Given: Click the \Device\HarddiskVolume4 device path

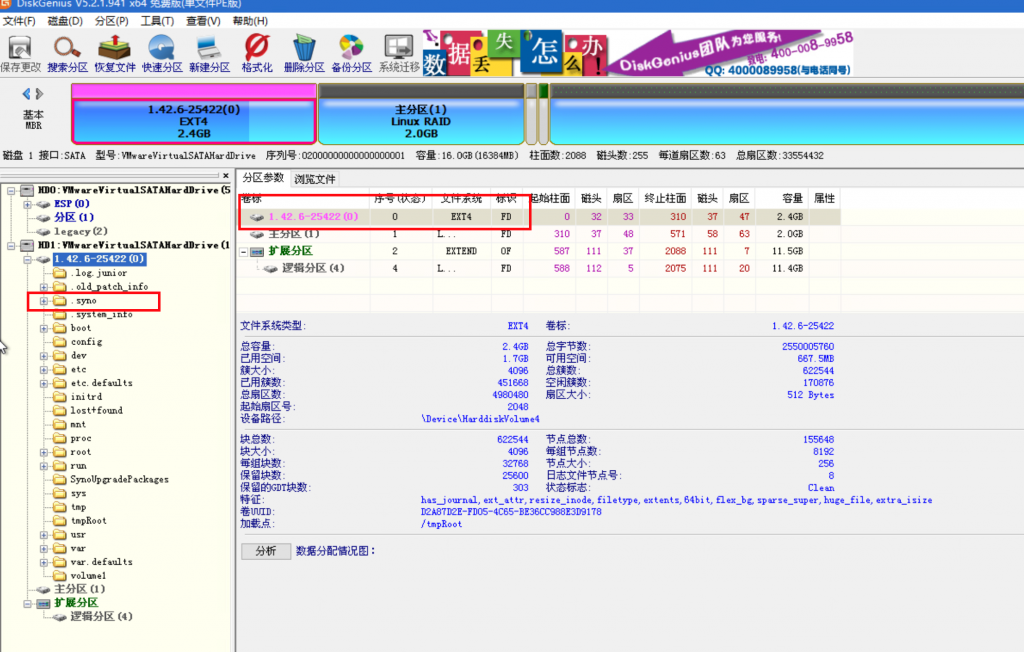Looking at the screenshot, I should tap(480, 419).
